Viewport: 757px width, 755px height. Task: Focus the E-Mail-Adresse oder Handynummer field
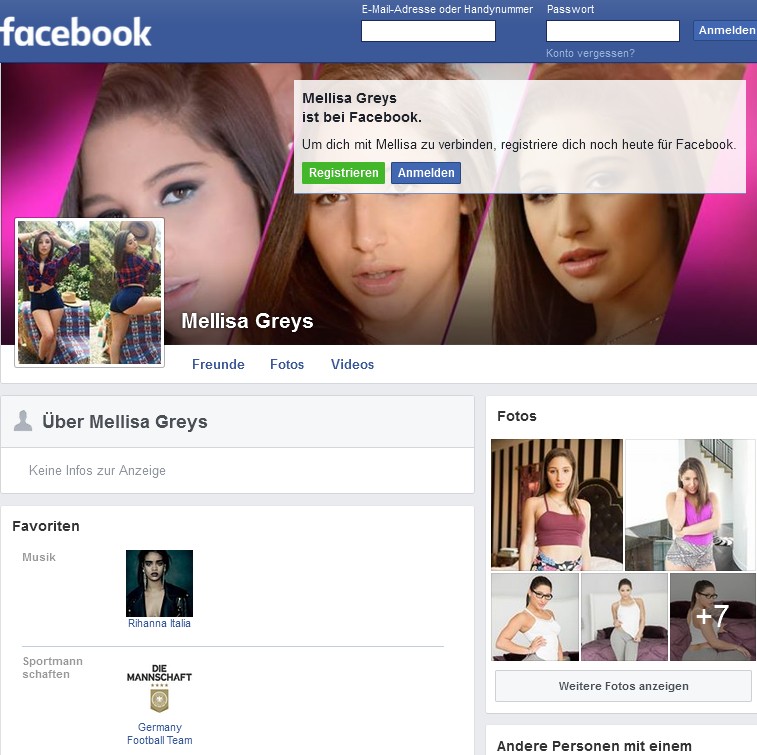[x=428, y=31]
